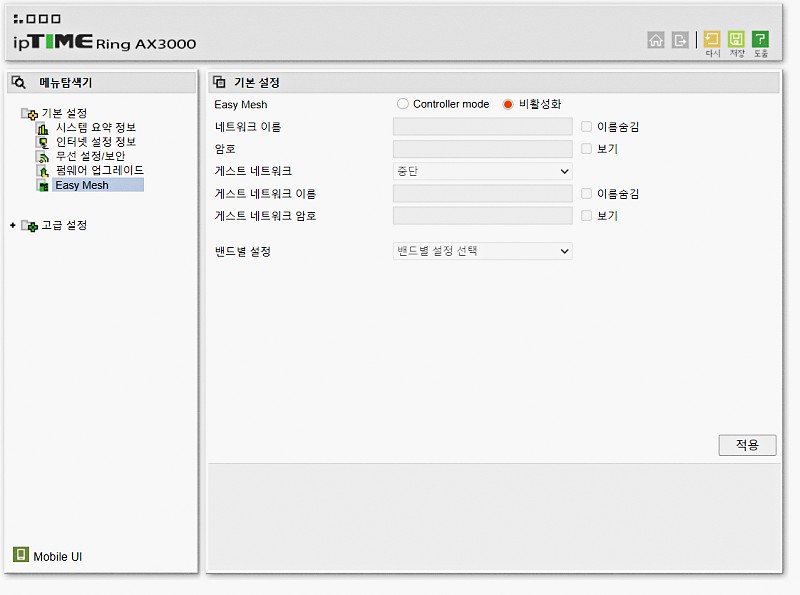Click the Home icon in header
Image resolution: width=800 pixels, height=595 pixels.
pyautogui.click(x=656, y=40)
